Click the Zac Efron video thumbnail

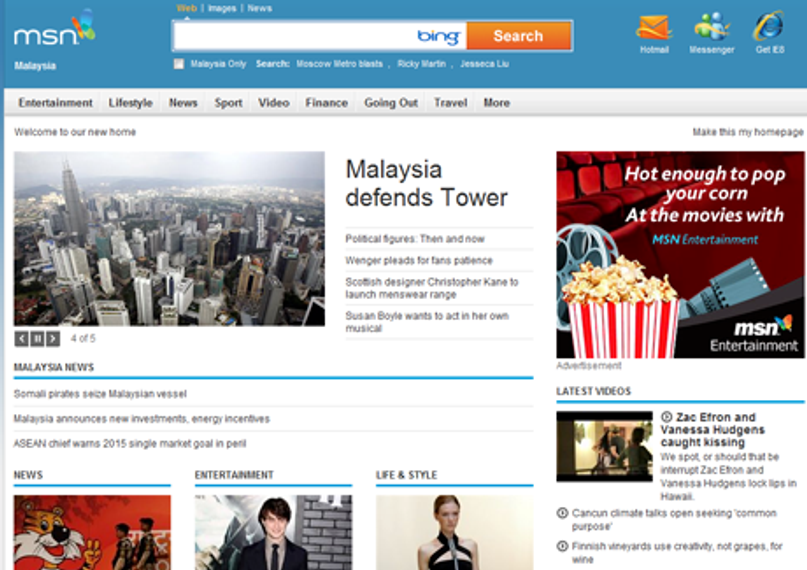pos(604,447)
